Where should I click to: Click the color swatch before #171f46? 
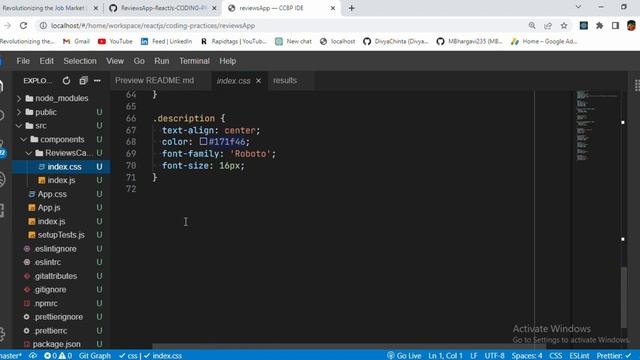click(203, 142)
